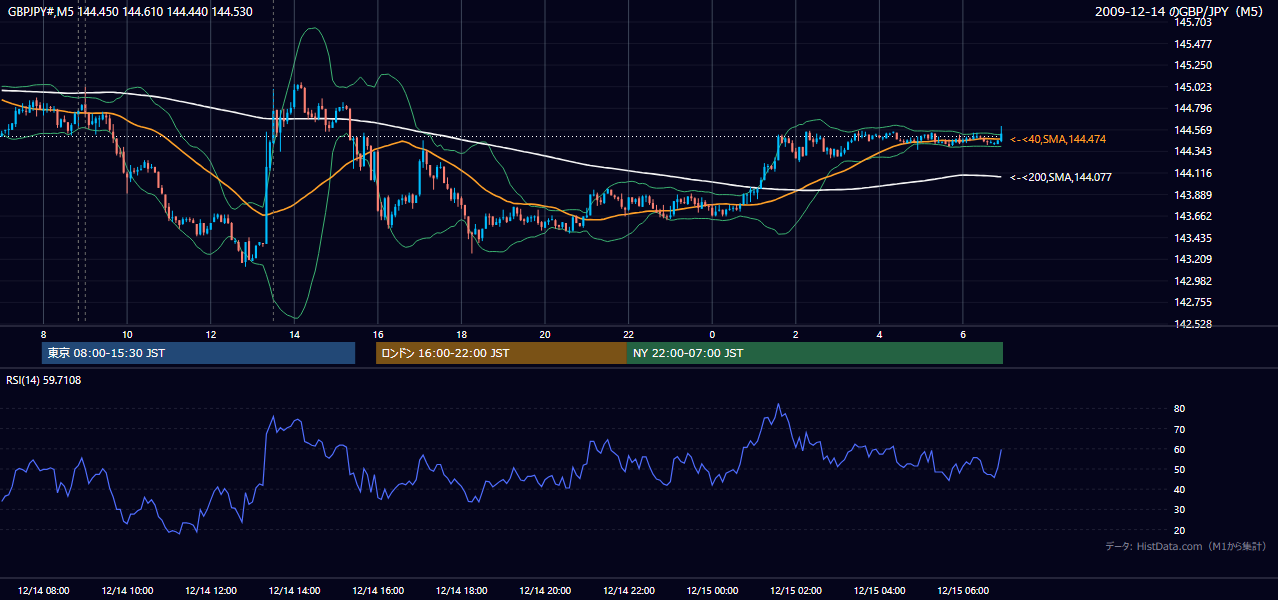Click the 143.889 price axis label
This screenshot has width=1278, height=600.
1191,194
